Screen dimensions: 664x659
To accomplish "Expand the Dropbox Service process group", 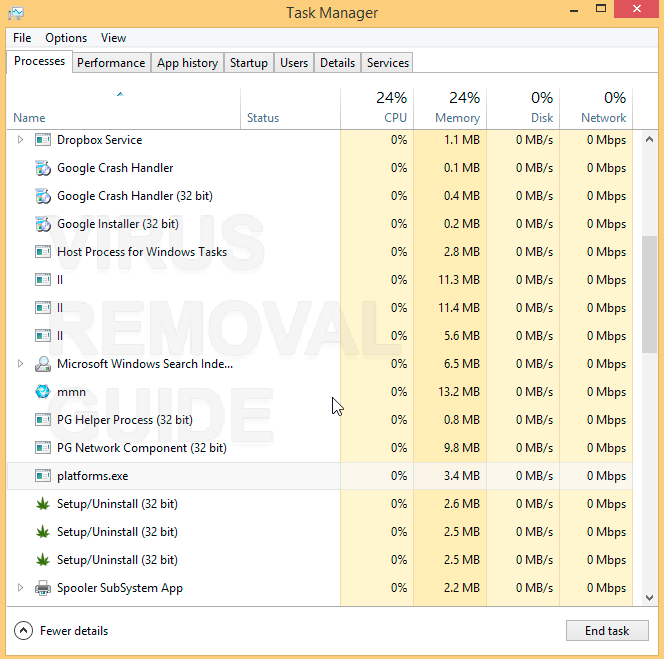I will tap(20, 139).
